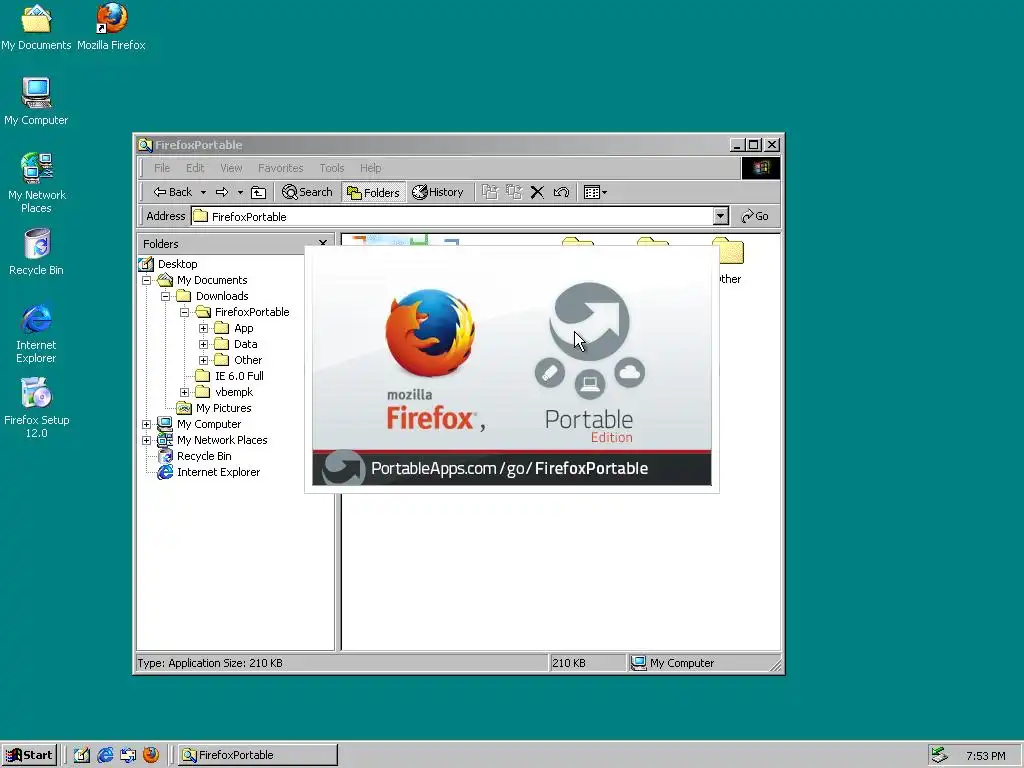Image resolution: width=1024 pixels, height=768 pixels.
Task: Open the Address bar dropdown arrow
Action: coord(720,216)
